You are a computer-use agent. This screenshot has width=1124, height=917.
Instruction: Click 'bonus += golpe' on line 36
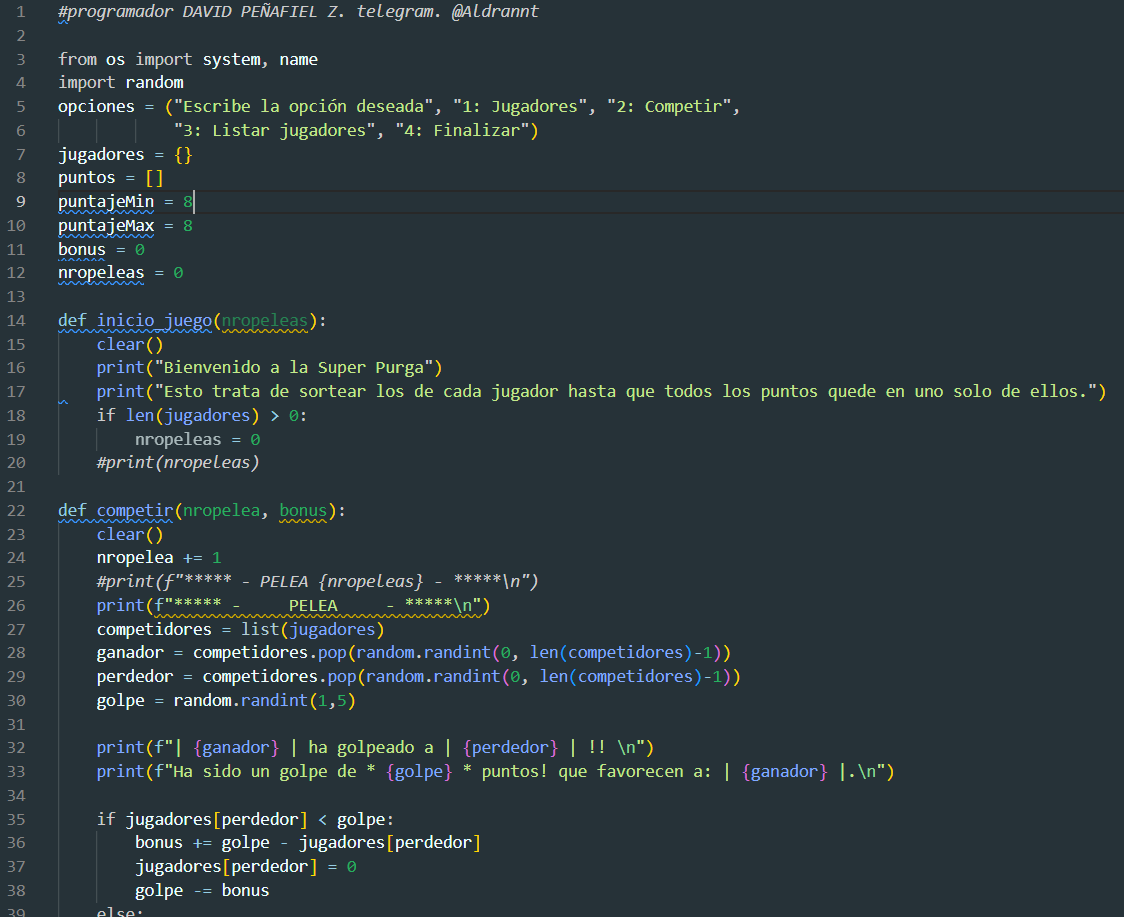tap(202, 842)
